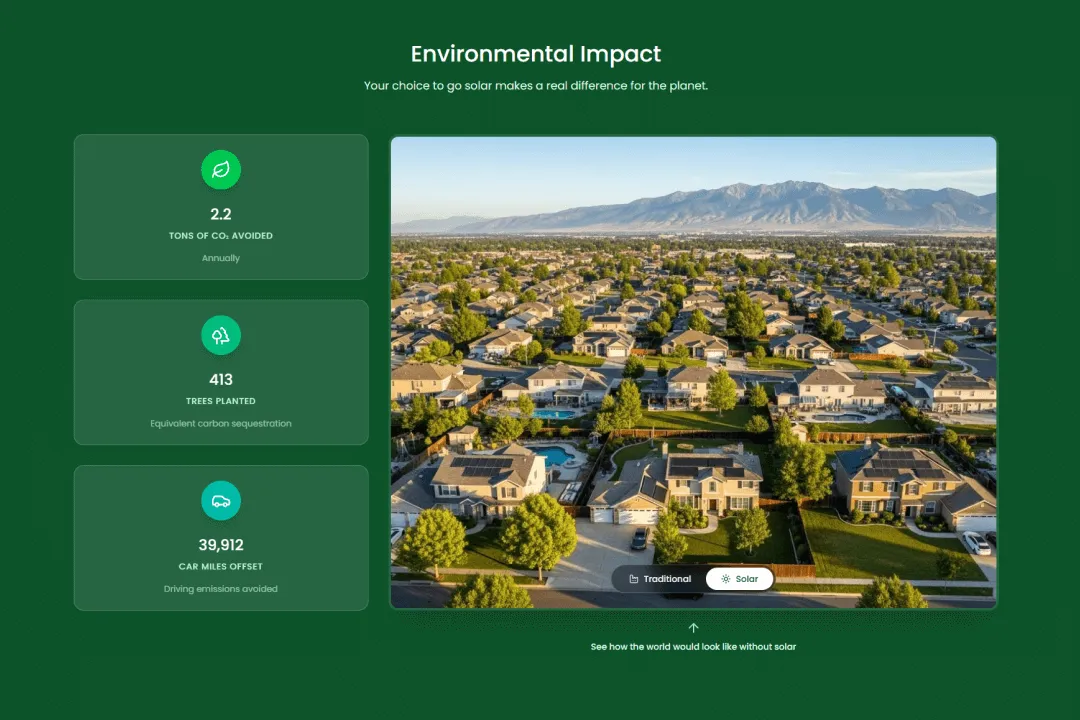Click the 2.2 Tons of CO₂ Avoided card
Image resolution: width=1080 pixels, height=720 pixels.
pyautogui.click(x=221, y=206)
